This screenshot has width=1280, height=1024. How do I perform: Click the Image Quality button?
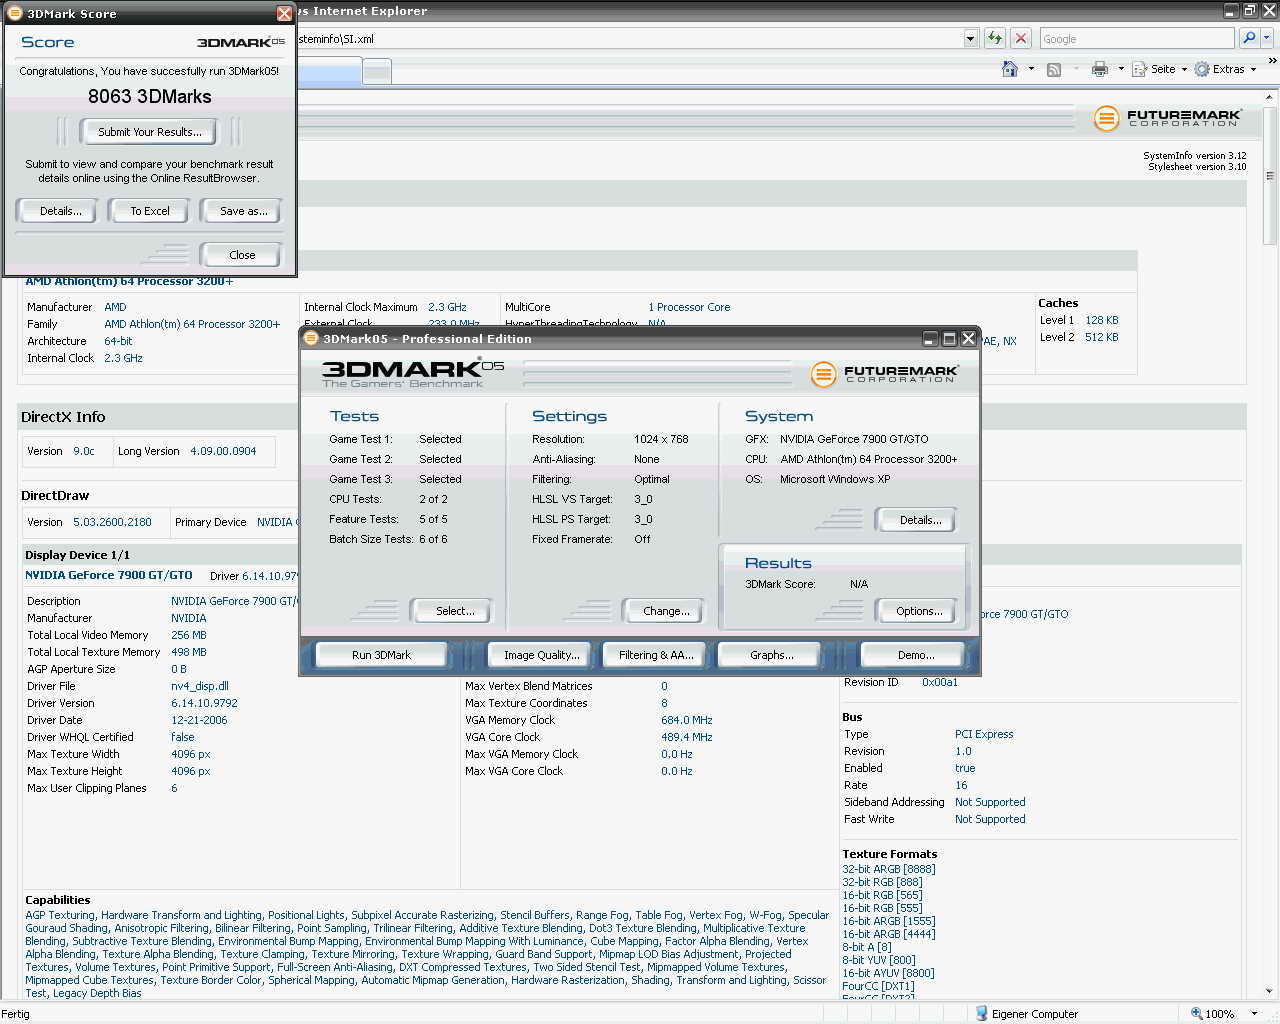click(x=541, y=655)
